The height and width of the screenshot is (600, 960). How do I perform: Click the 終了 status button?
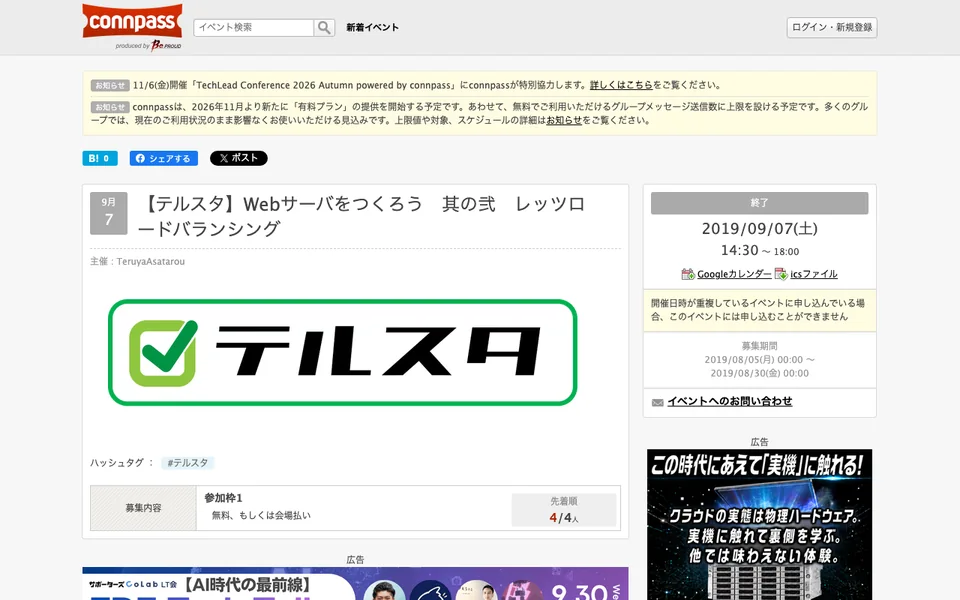759,203
